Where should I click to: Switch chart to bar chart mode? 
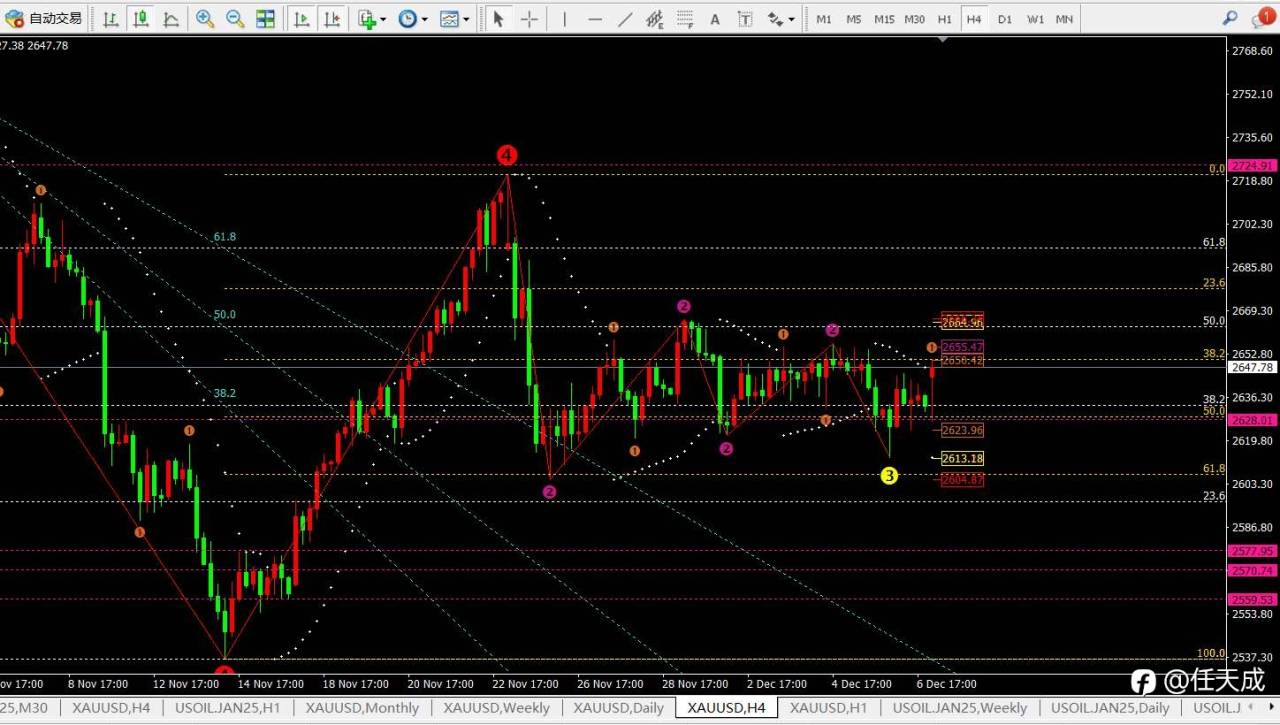(x=111, y=18)
